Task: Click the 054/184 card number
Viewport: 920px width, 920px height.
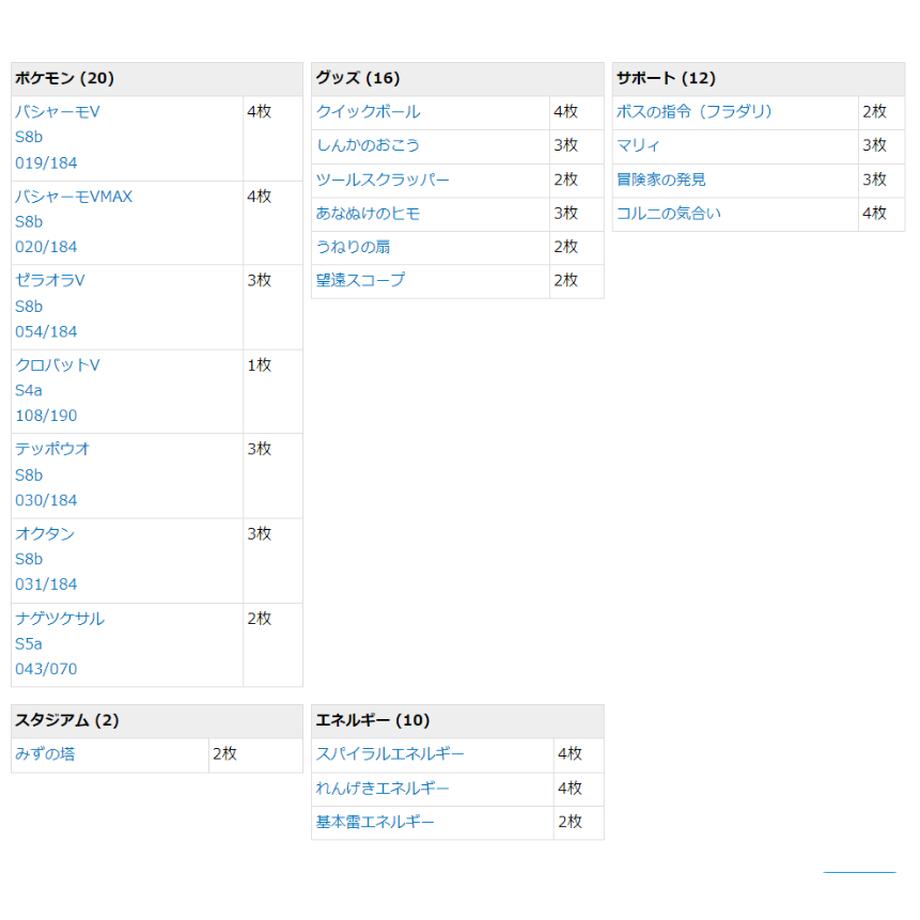Action: click(x=46, y=332)
